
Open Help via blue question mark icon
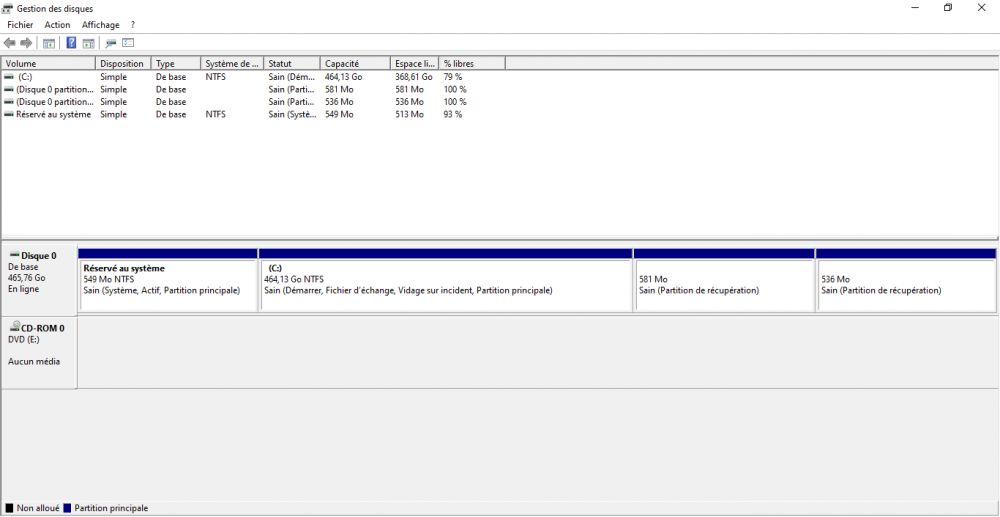pos(71,43)
